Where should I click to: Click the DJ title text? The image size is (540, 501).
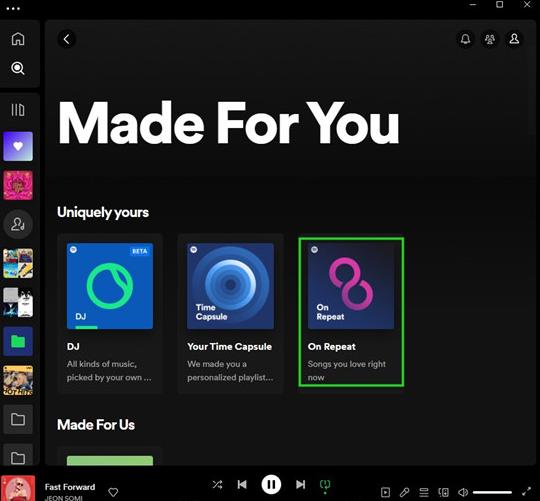tap(73, 346)
